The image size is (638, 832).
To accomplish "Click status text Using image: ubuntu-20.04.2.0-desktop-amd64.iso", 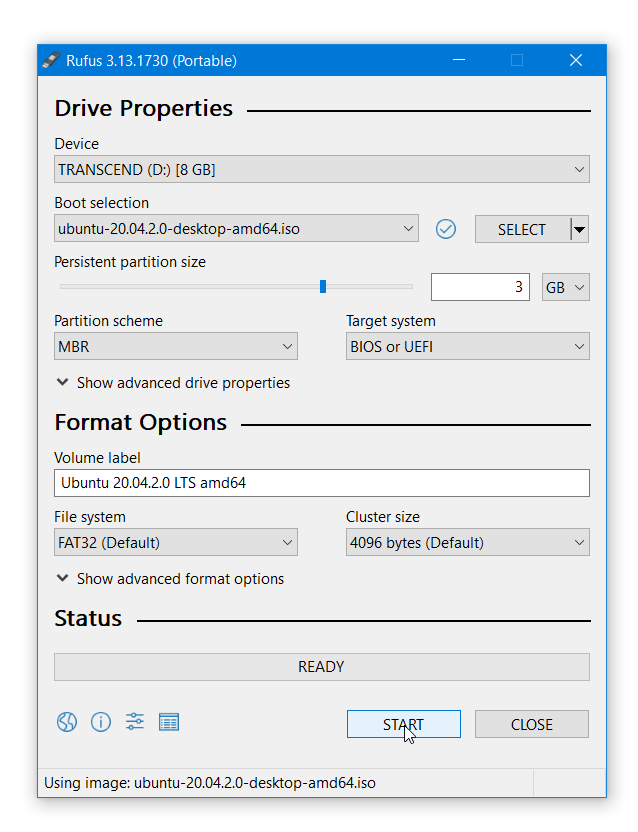I will click(210, 783).
